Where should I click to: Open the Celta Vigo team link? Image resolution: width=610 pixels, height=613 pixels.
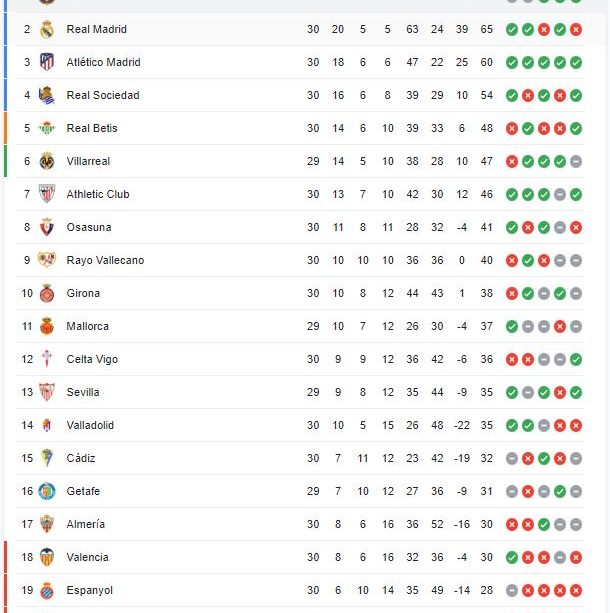pos(92,359)
